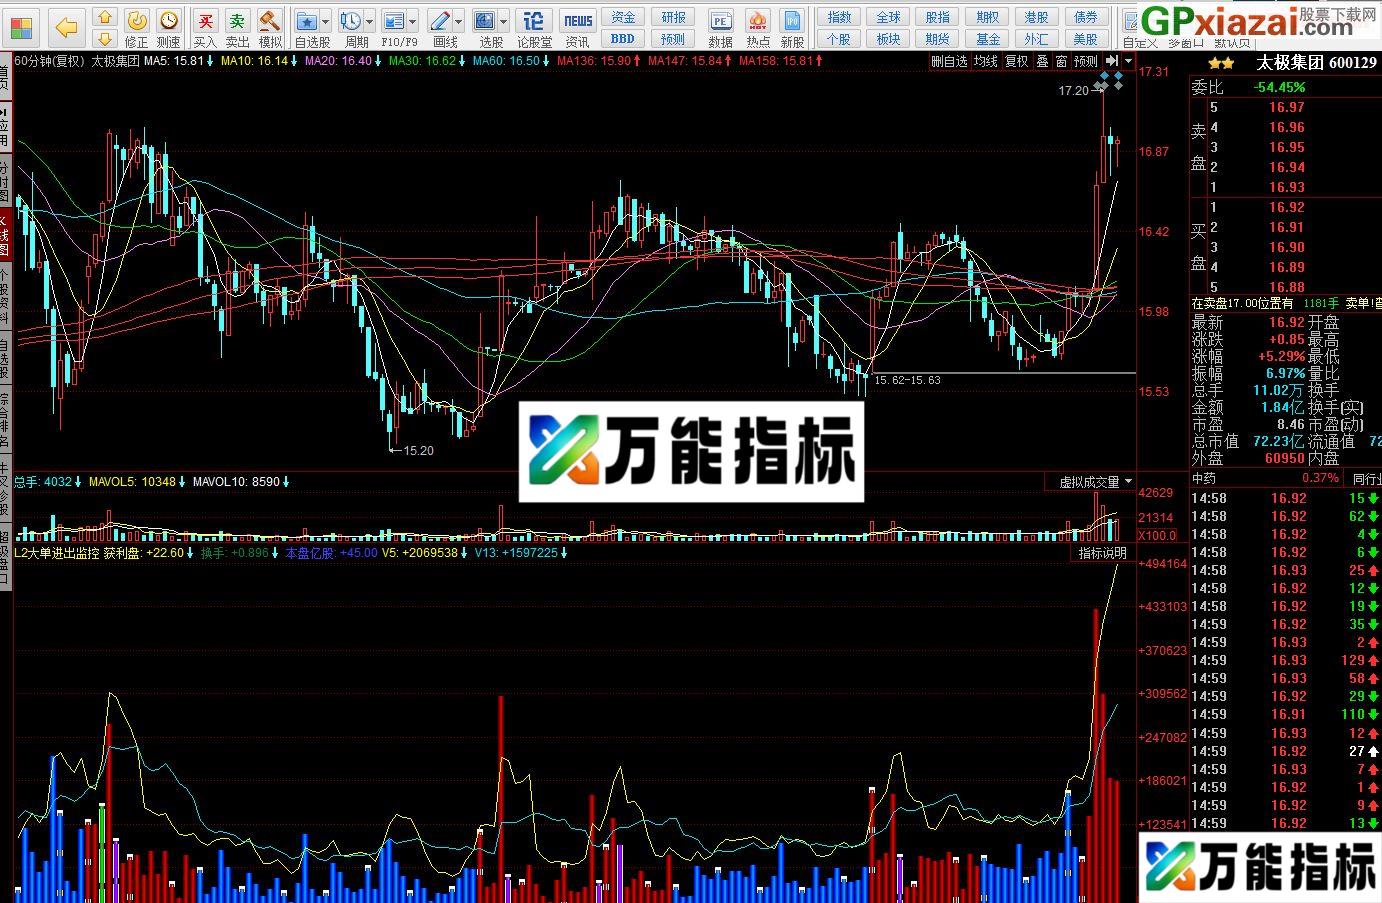Viewport: 1382px width, 903px height.
Task: Toggle 均线 moving averages on the chart
Action: [985, 60]
